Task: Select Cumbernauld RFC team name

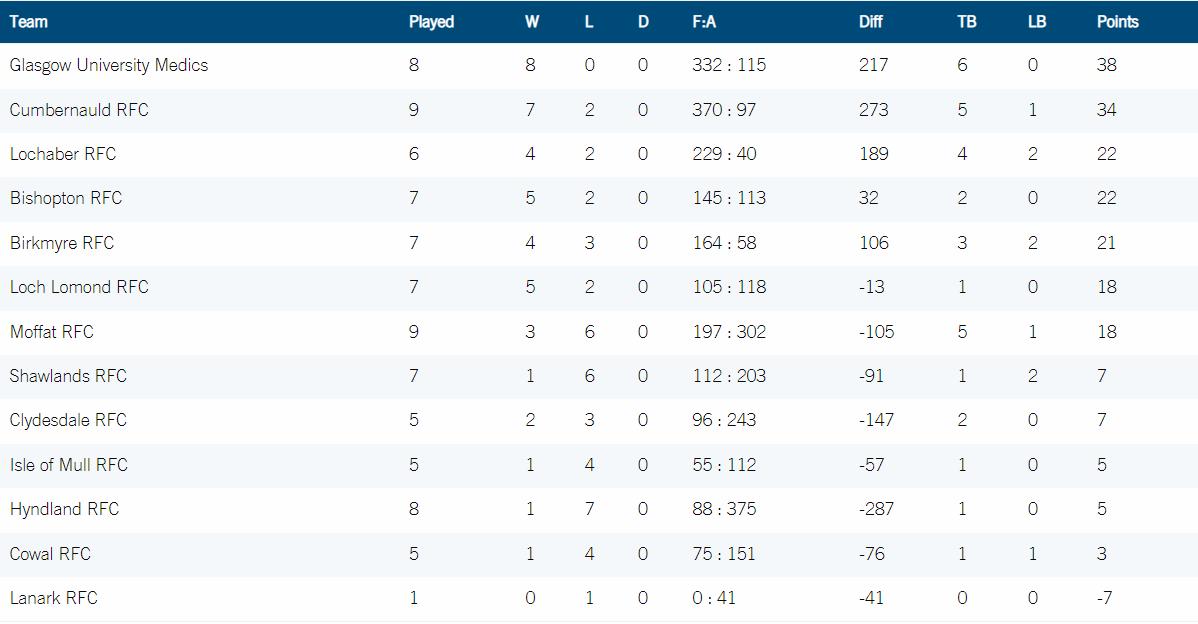Action: 79,110
